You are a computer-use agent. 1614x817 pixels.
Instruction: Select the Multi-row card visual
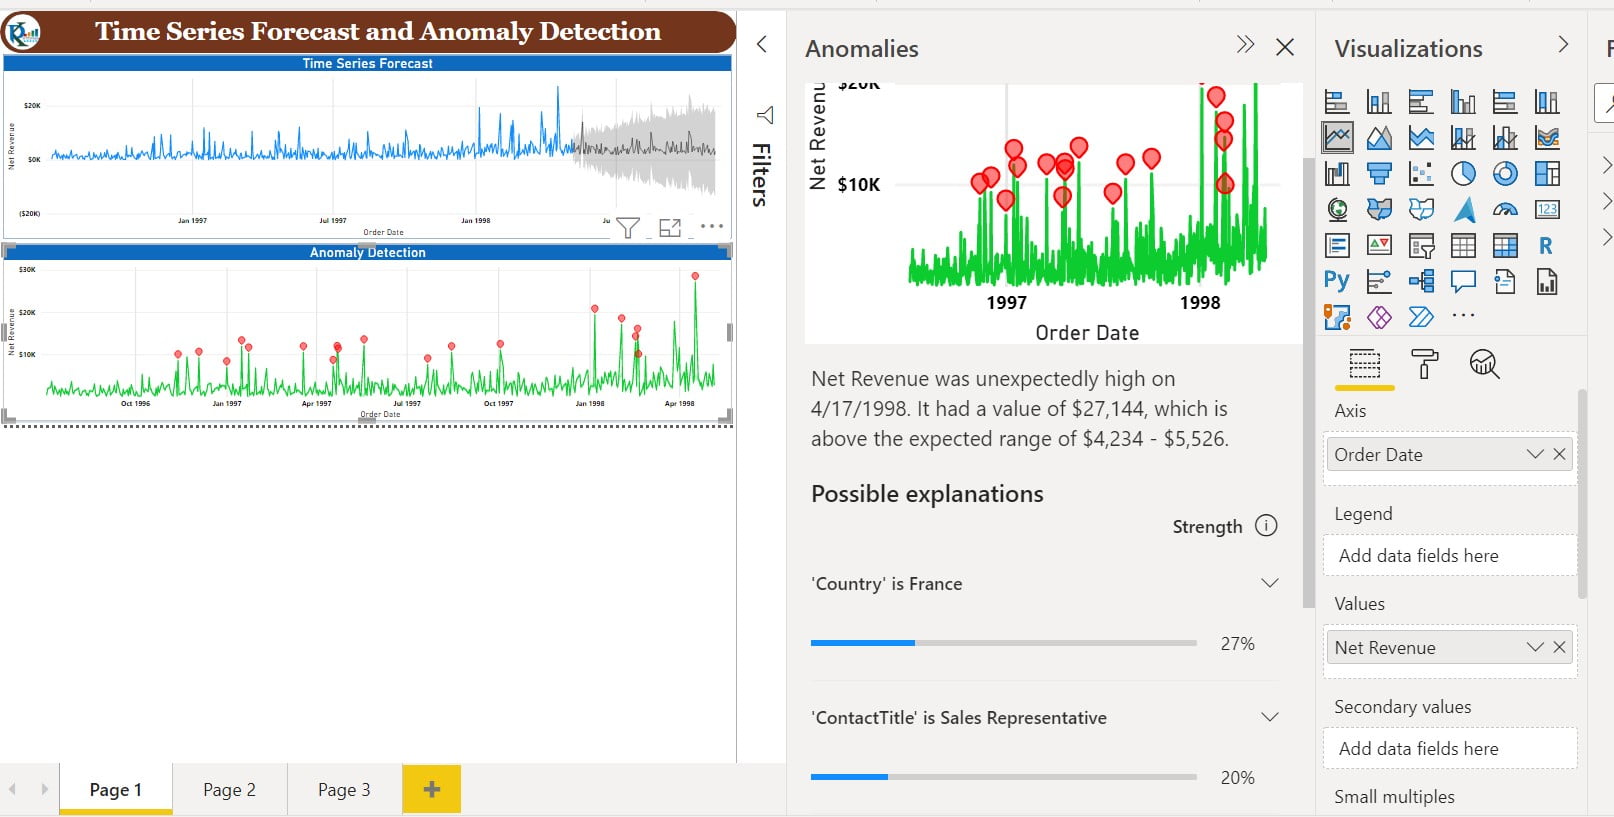point(1337,246)
